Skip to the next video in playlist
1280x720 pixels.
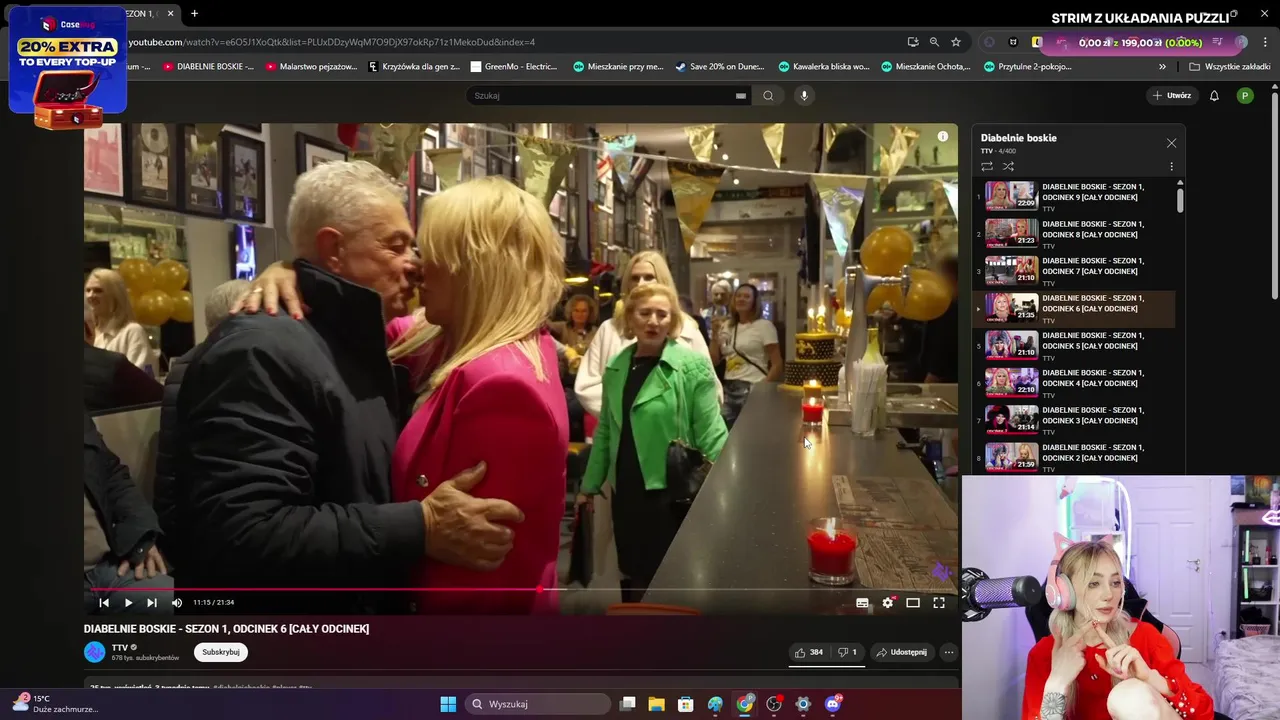click(152, 602)
